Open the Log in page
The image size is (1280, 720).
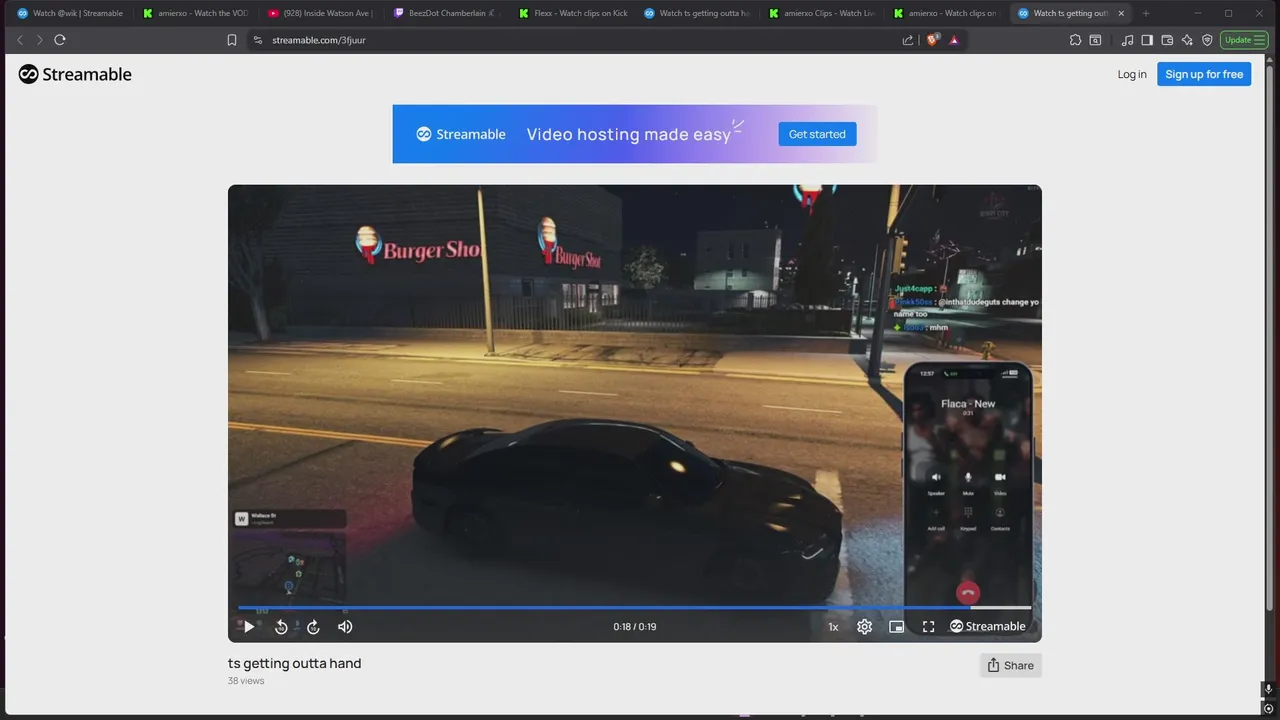[1132, 74]
